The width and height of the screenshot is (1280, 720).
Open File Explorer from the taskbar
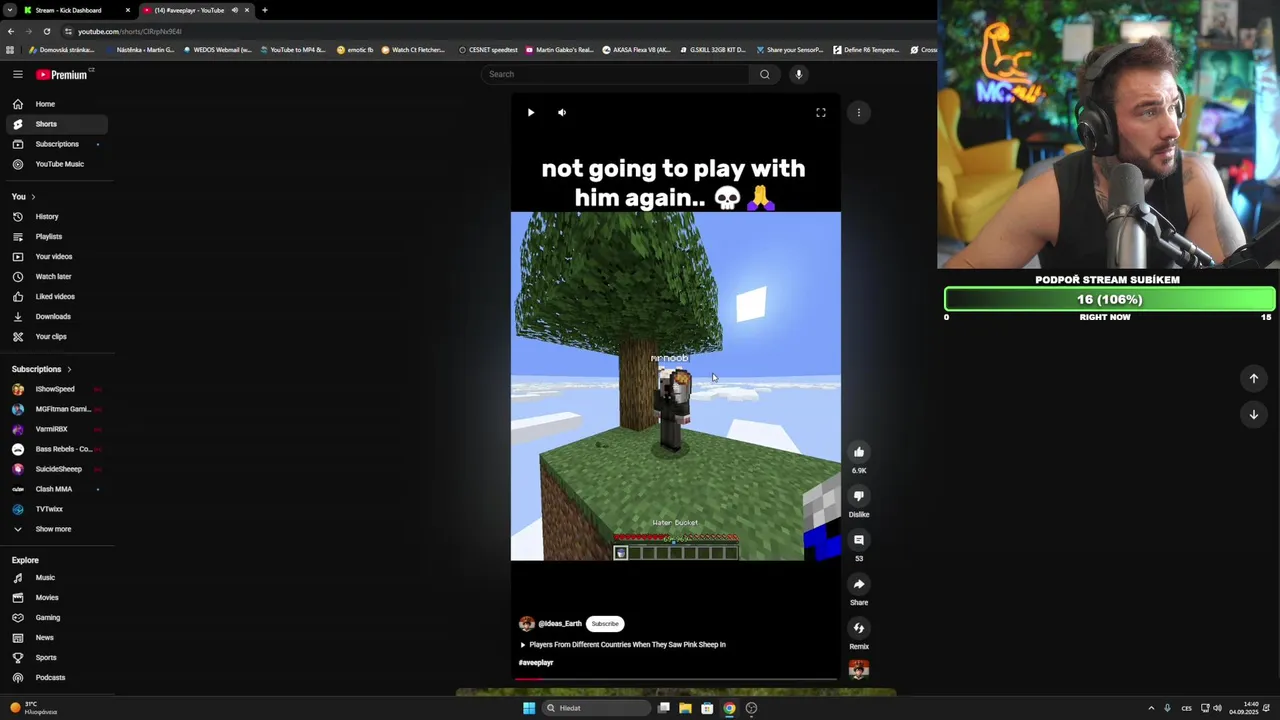(685, 708)
